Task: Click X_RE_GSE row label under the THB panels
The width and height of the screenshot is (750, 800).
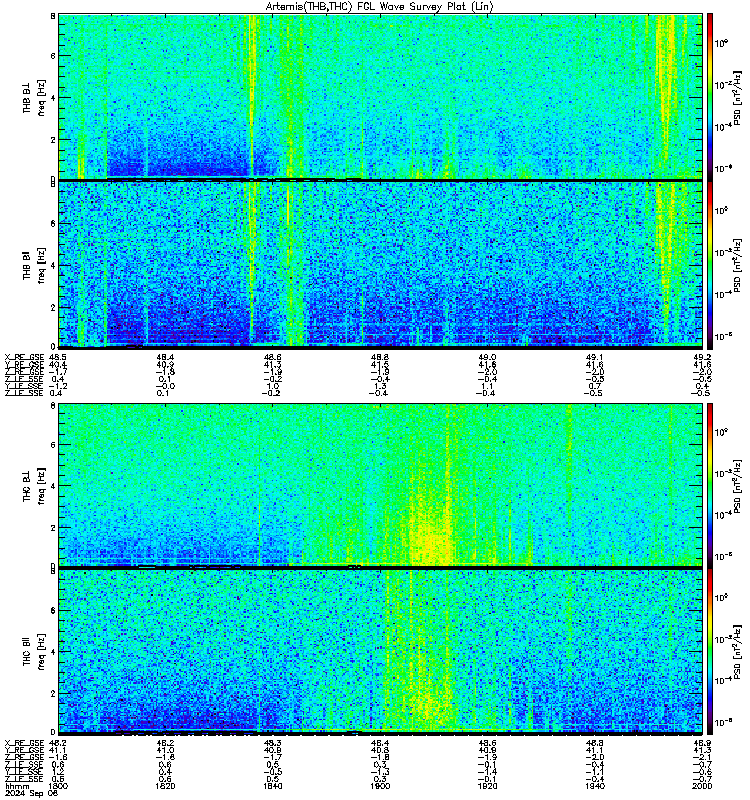Action: click(24, 358)
